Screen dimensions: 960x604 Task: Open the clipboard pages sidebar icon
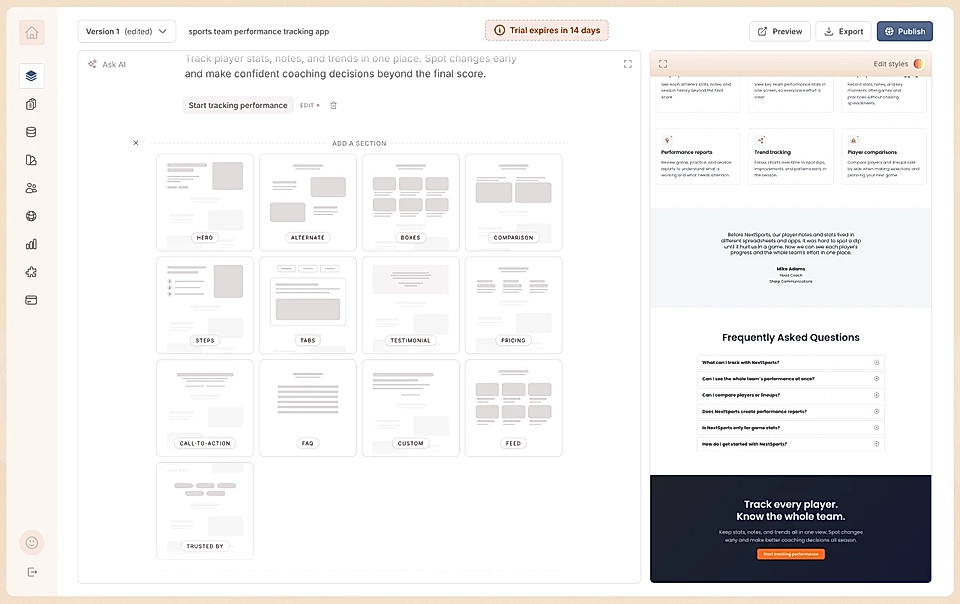click(31, 104)
